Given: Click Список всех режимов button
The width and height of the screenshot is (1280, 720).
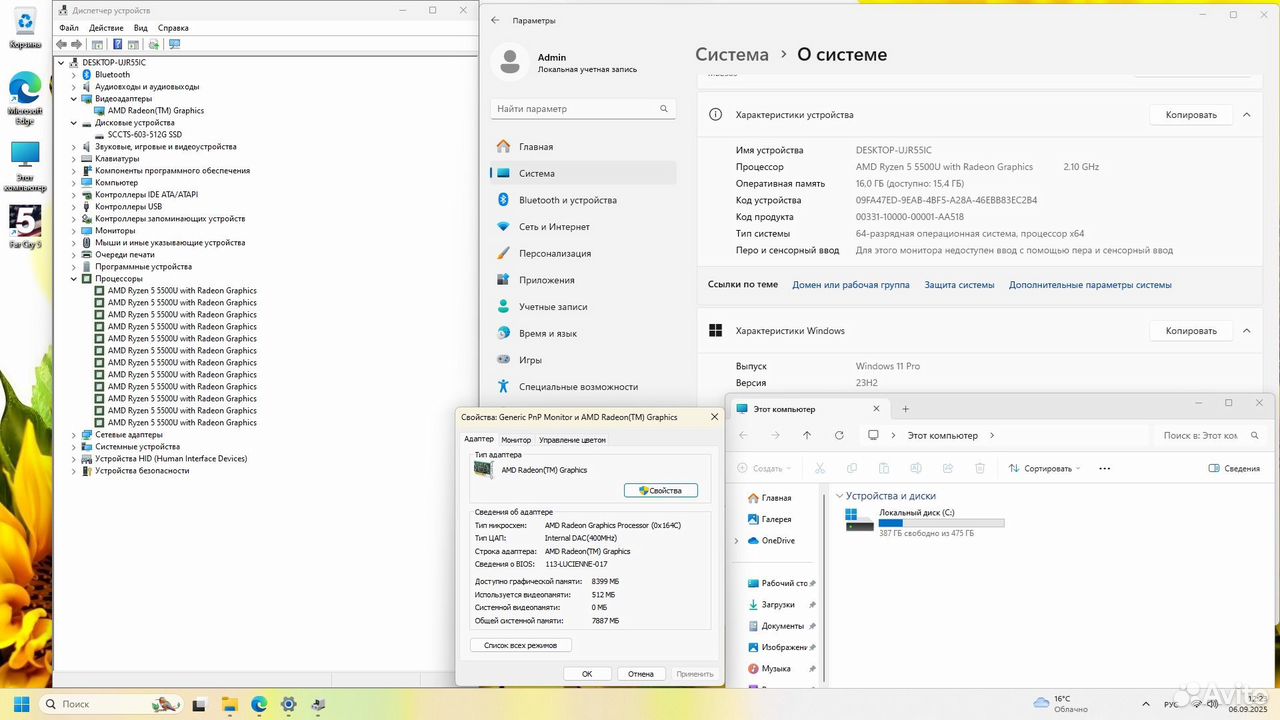Looking at the screenshot, I should [x=520, y=646].
